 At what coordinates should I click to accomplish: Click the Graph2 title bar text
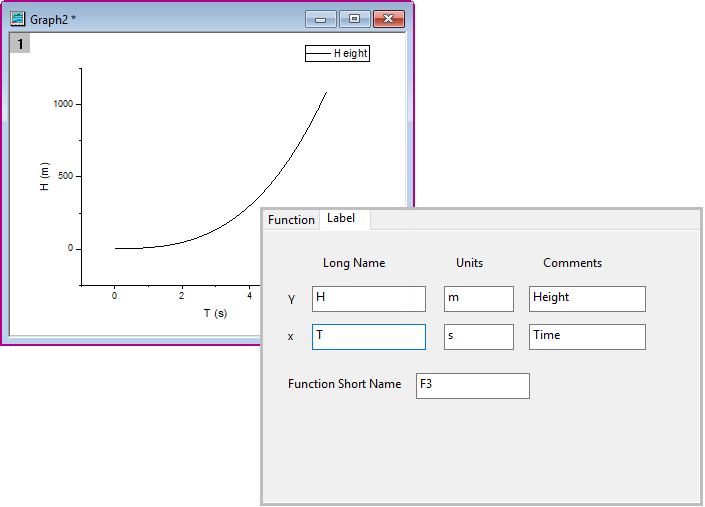point(53,19)
